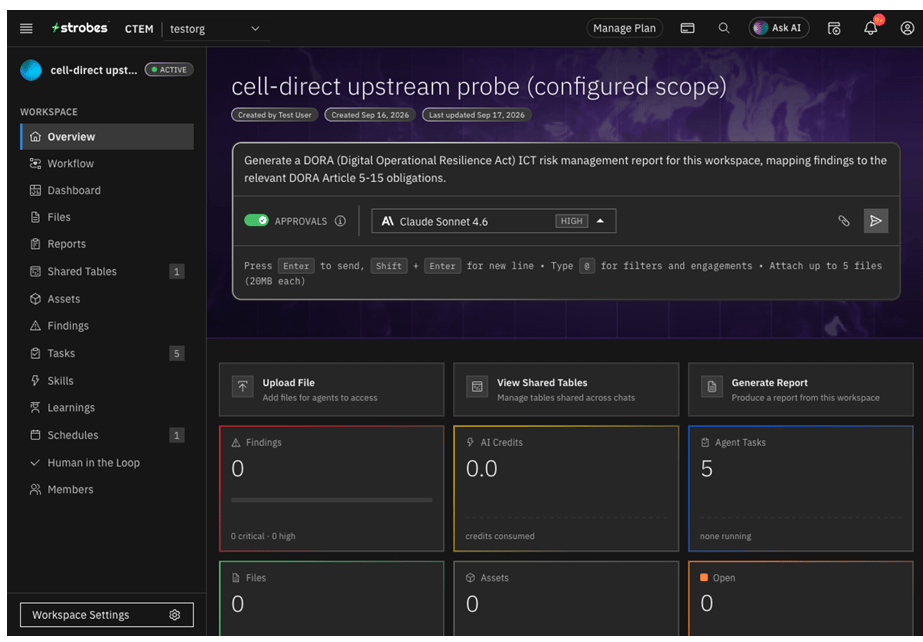Click the Shared Tables count badge

[176, 271]
